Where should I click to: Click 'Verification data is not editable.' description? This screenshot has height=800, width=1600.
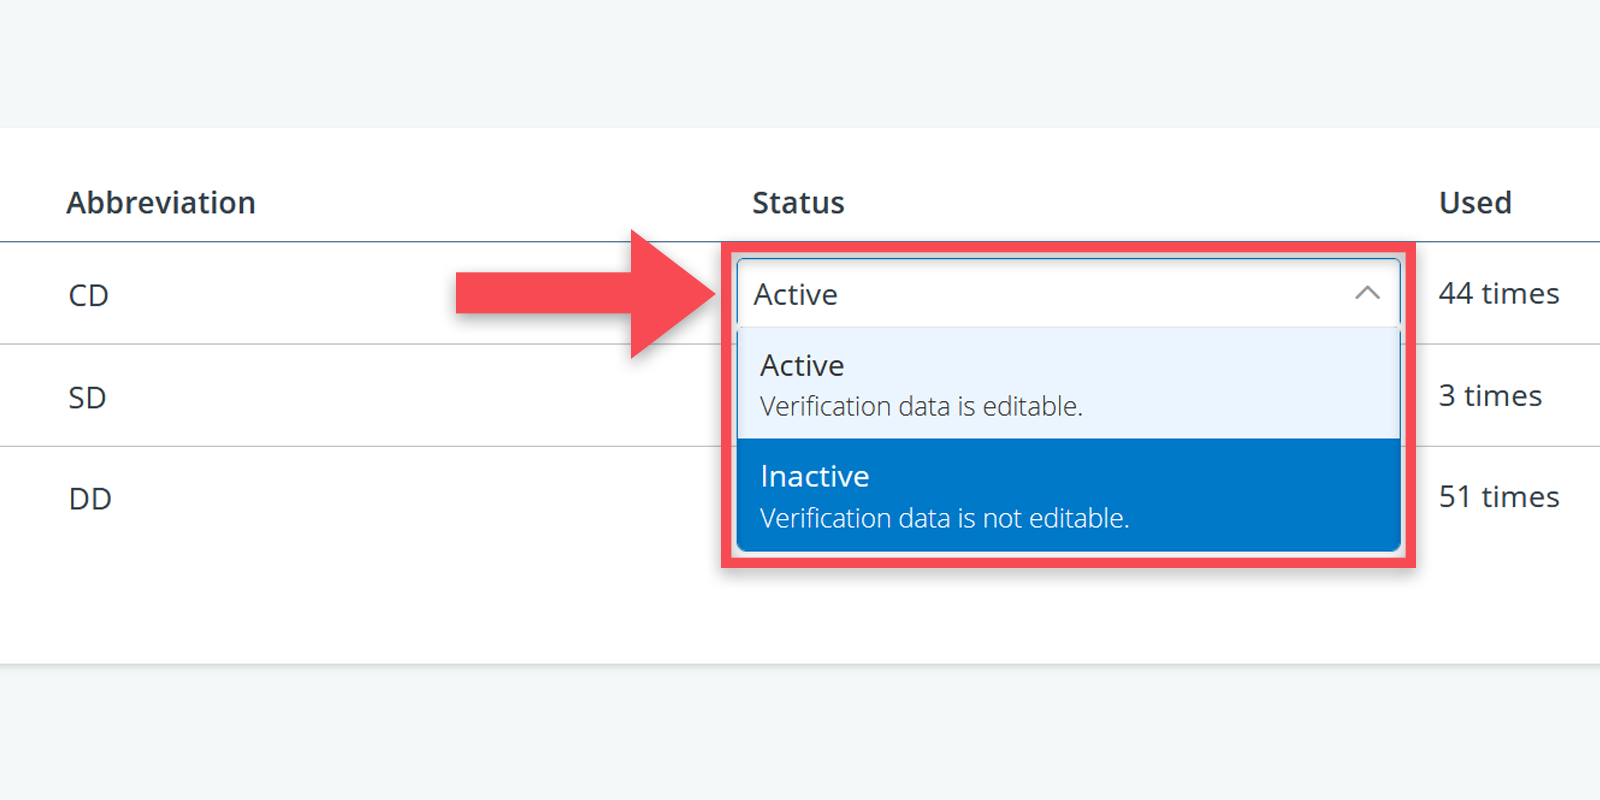pos(944,518)
